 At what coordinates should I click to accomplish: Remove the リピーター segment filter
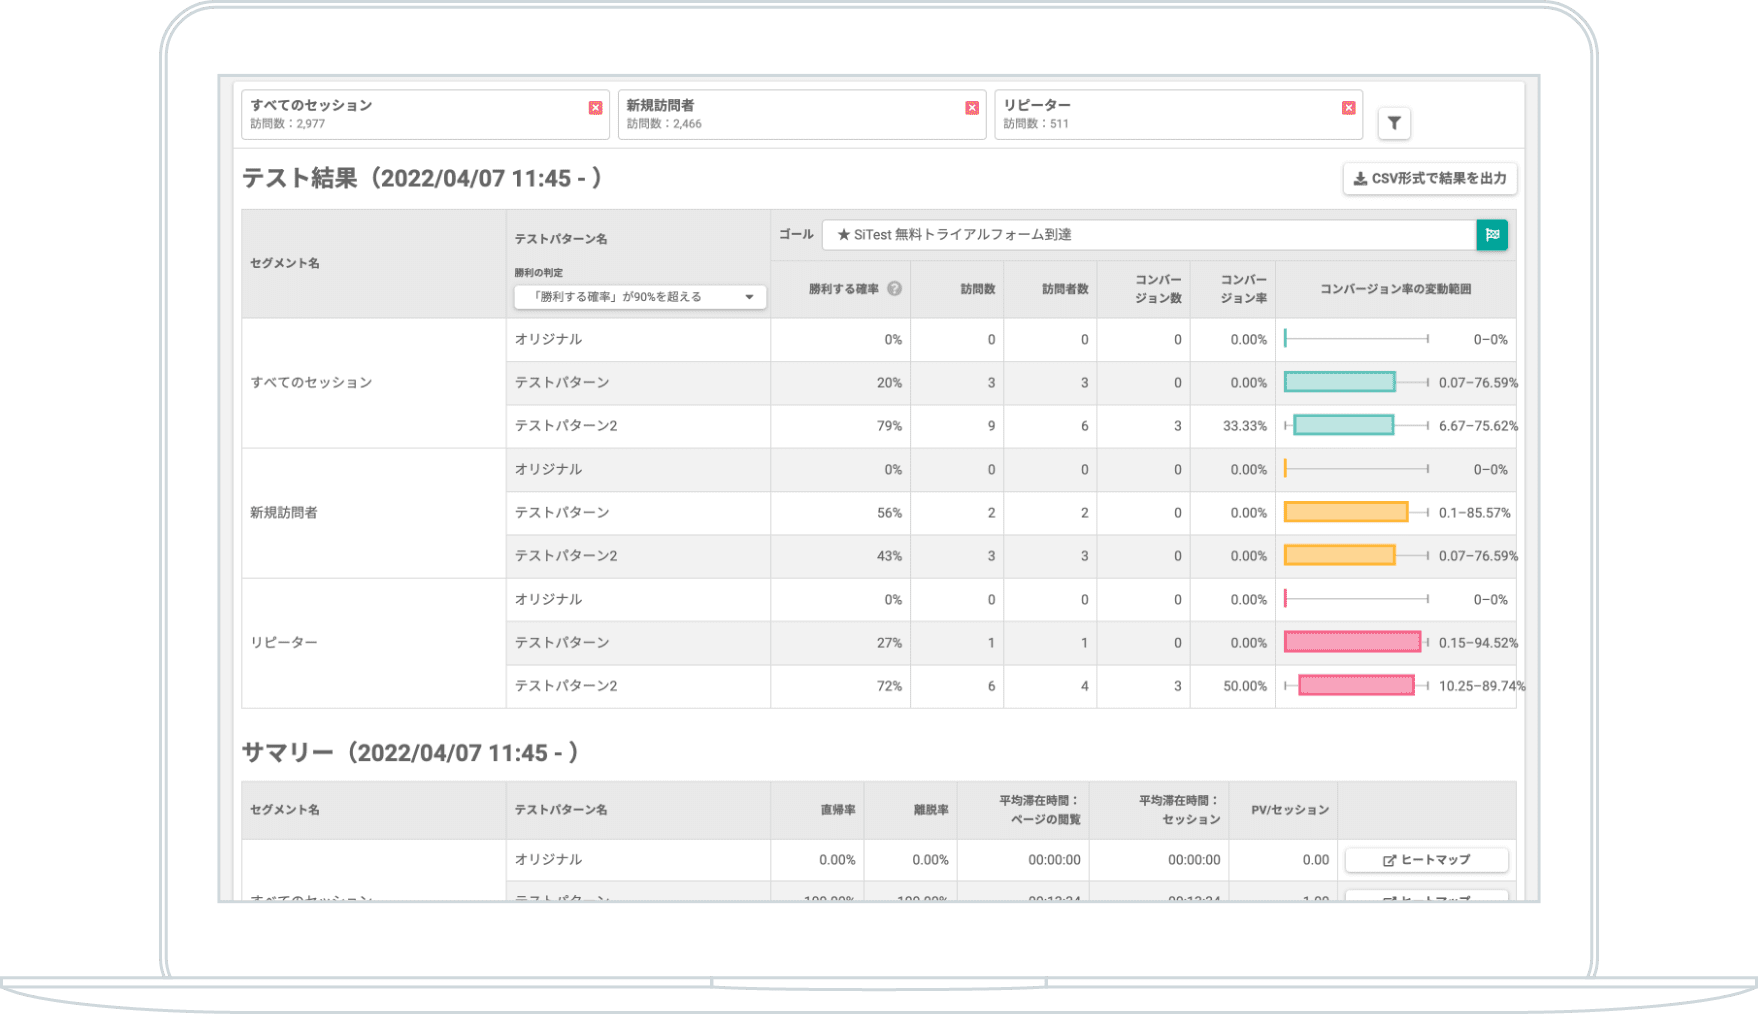pos(1347,107)
